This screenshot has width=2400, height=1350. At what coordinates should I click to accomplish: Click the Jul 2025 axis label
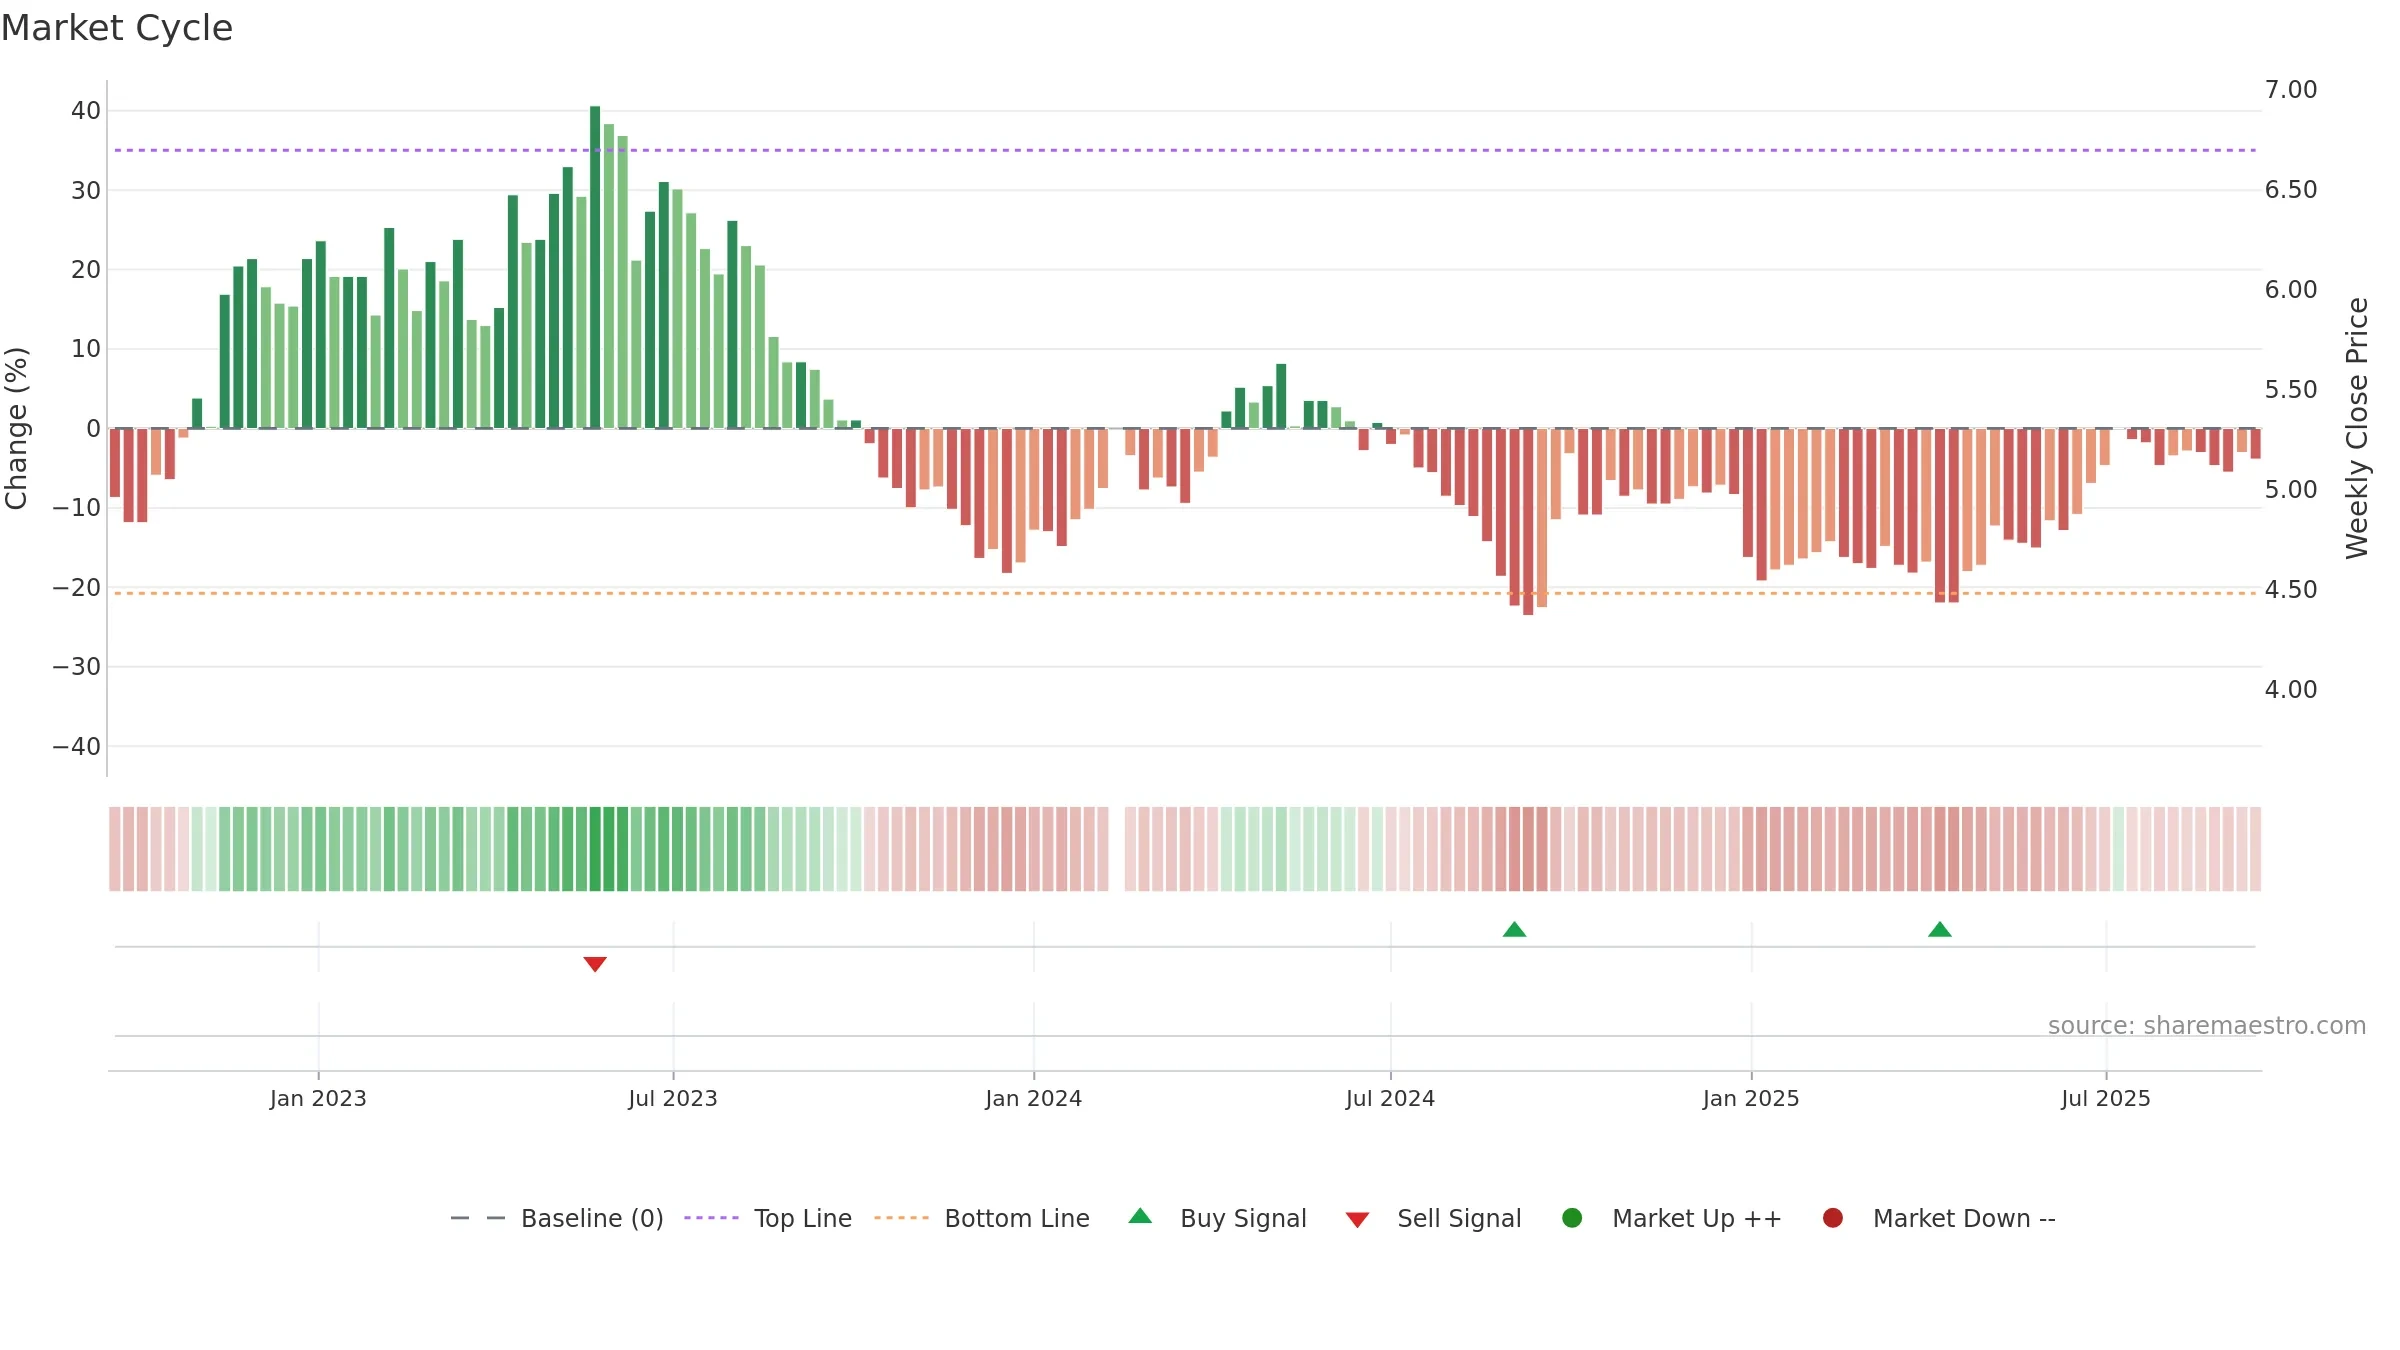tap(2106, 1098)
